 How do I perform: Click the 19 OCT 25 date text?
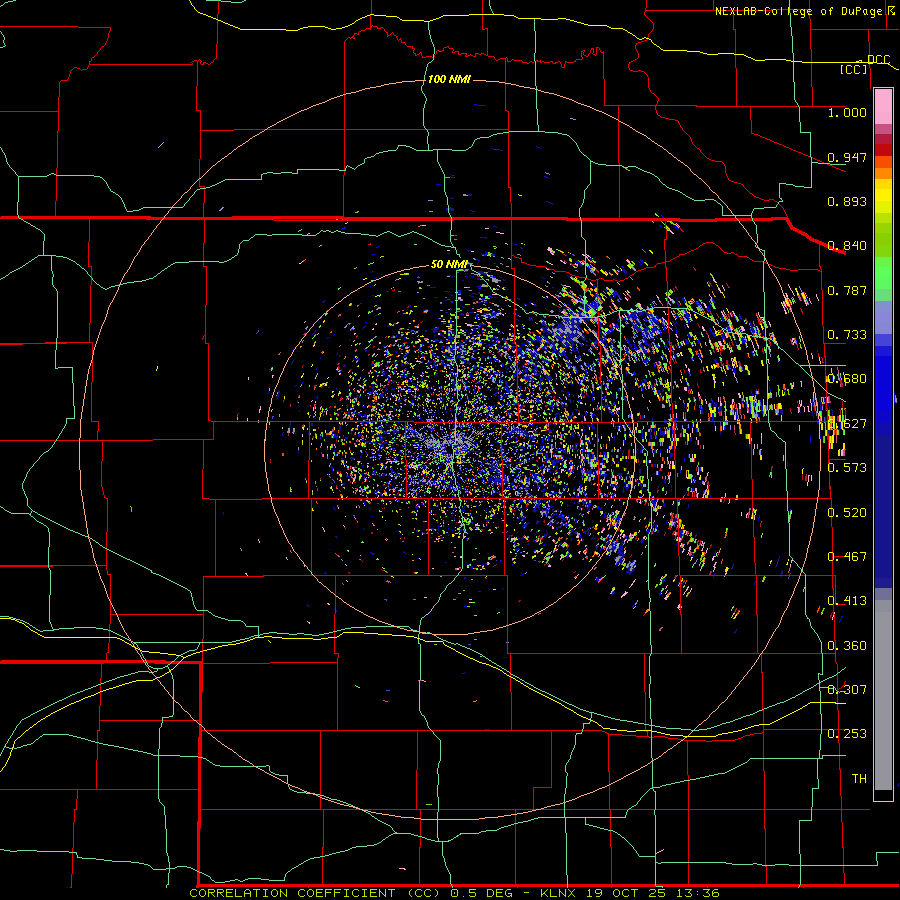coord(626,893)
